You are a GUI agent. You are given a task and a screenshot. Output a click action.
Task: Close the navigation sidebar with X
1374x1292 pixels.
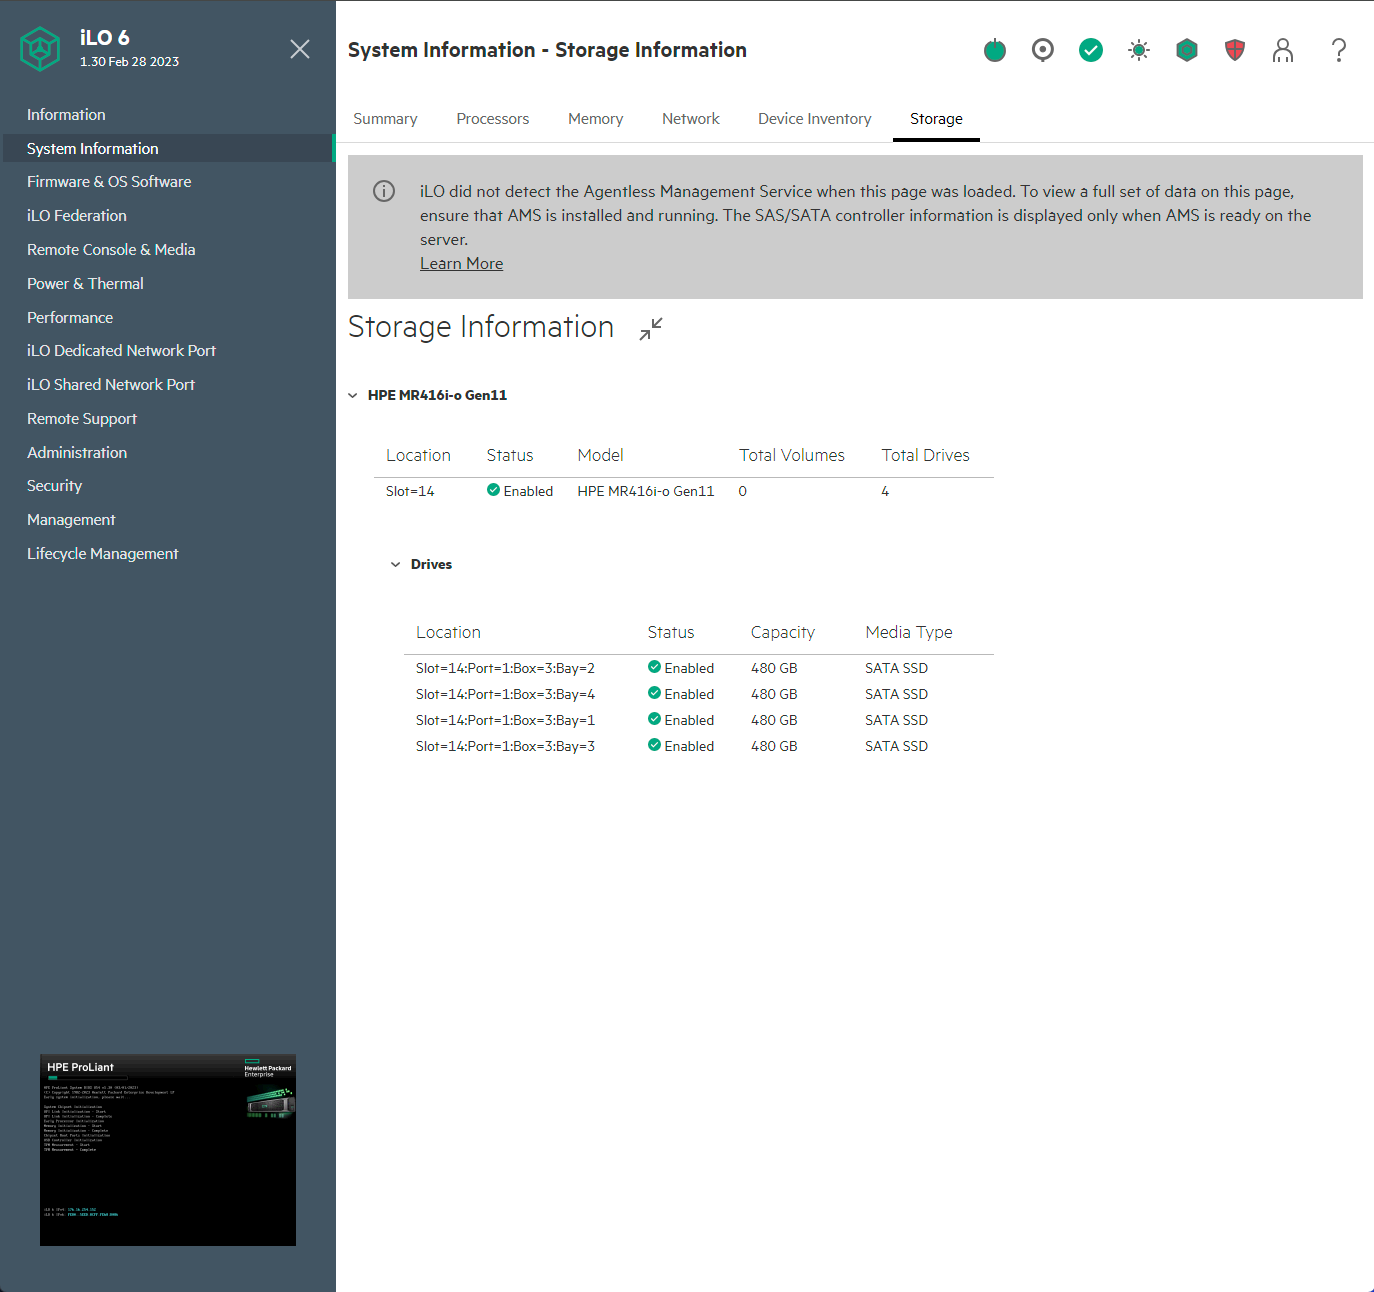pos(300,49)
